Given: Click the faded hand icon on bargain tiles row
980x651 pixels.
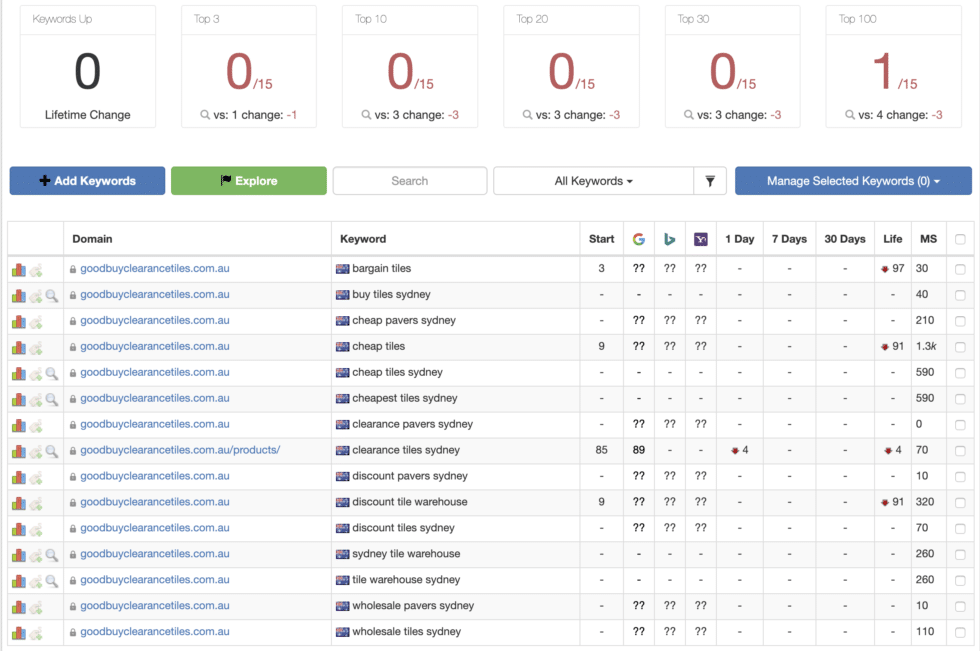Looking at the screenshot, I should click(36, 270).
